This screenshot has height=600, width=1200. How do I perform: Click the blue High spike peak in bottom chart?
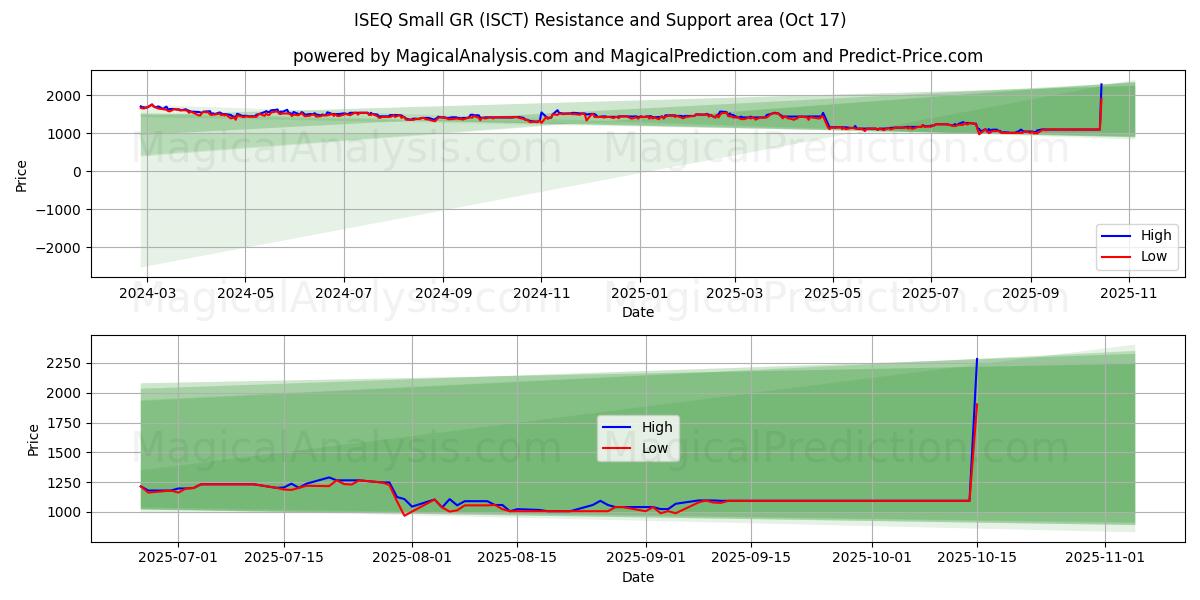click(x=977, y=359)
